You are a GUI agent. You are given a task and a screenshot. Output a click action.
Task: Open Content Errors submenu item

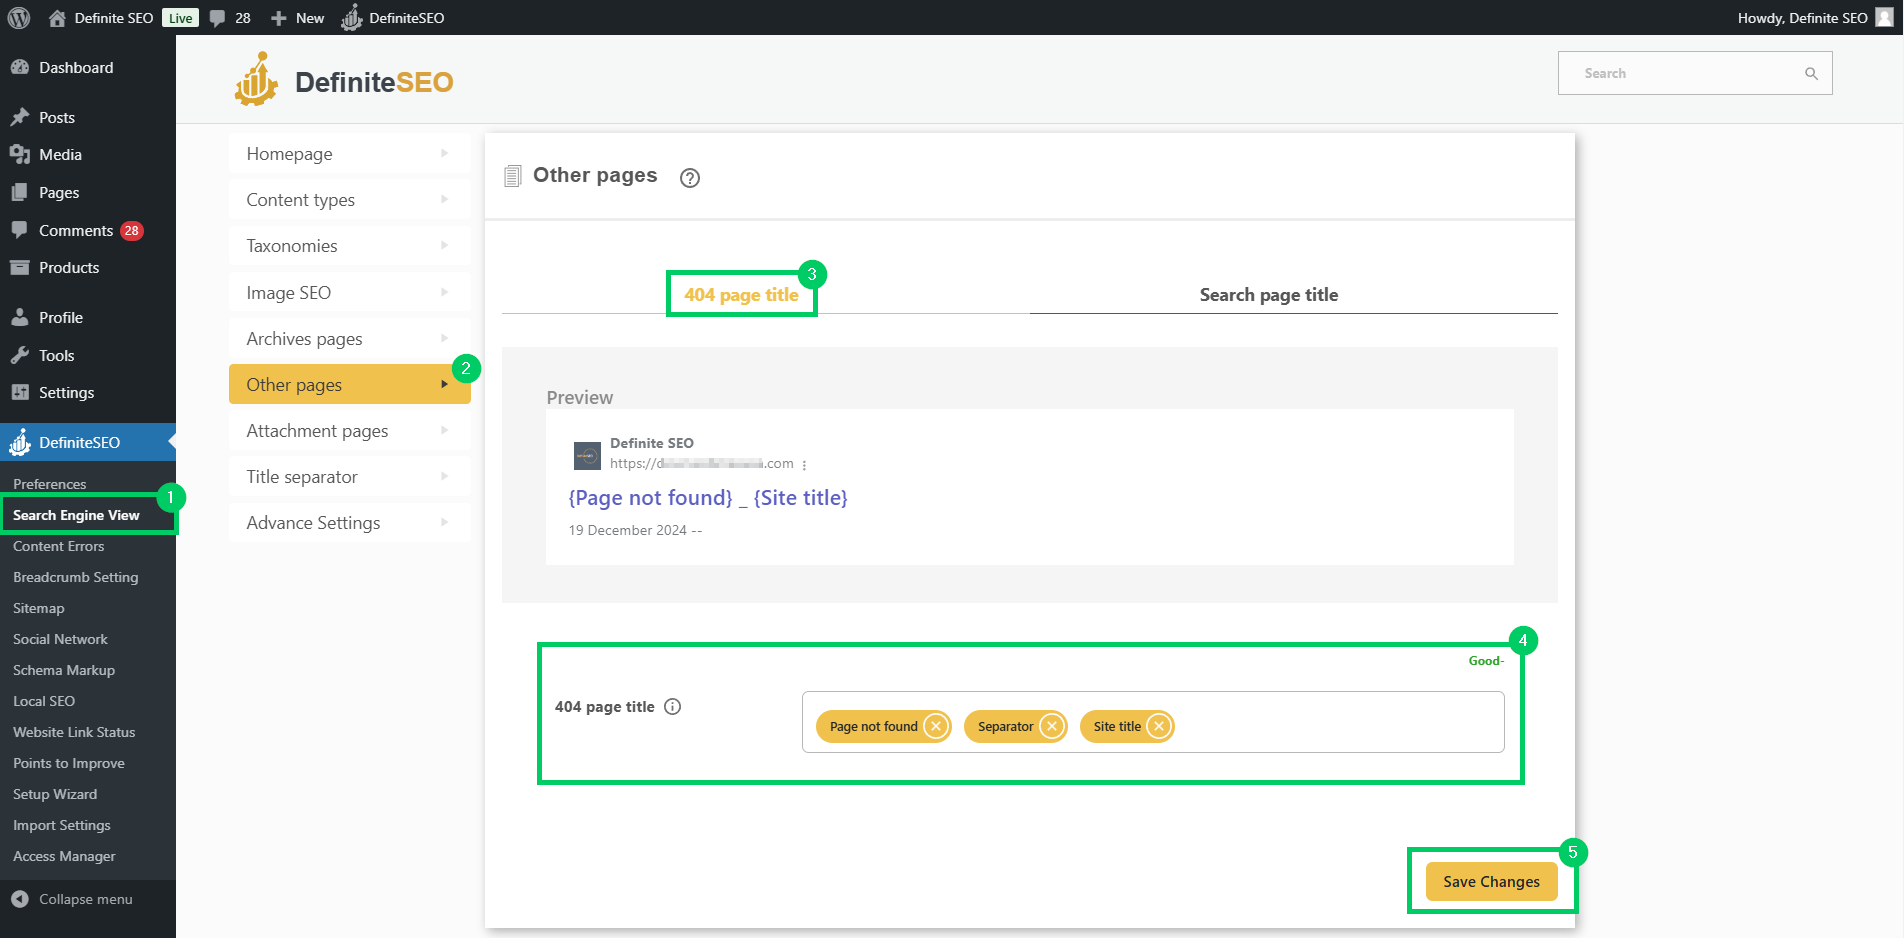[x=59, y=546]
